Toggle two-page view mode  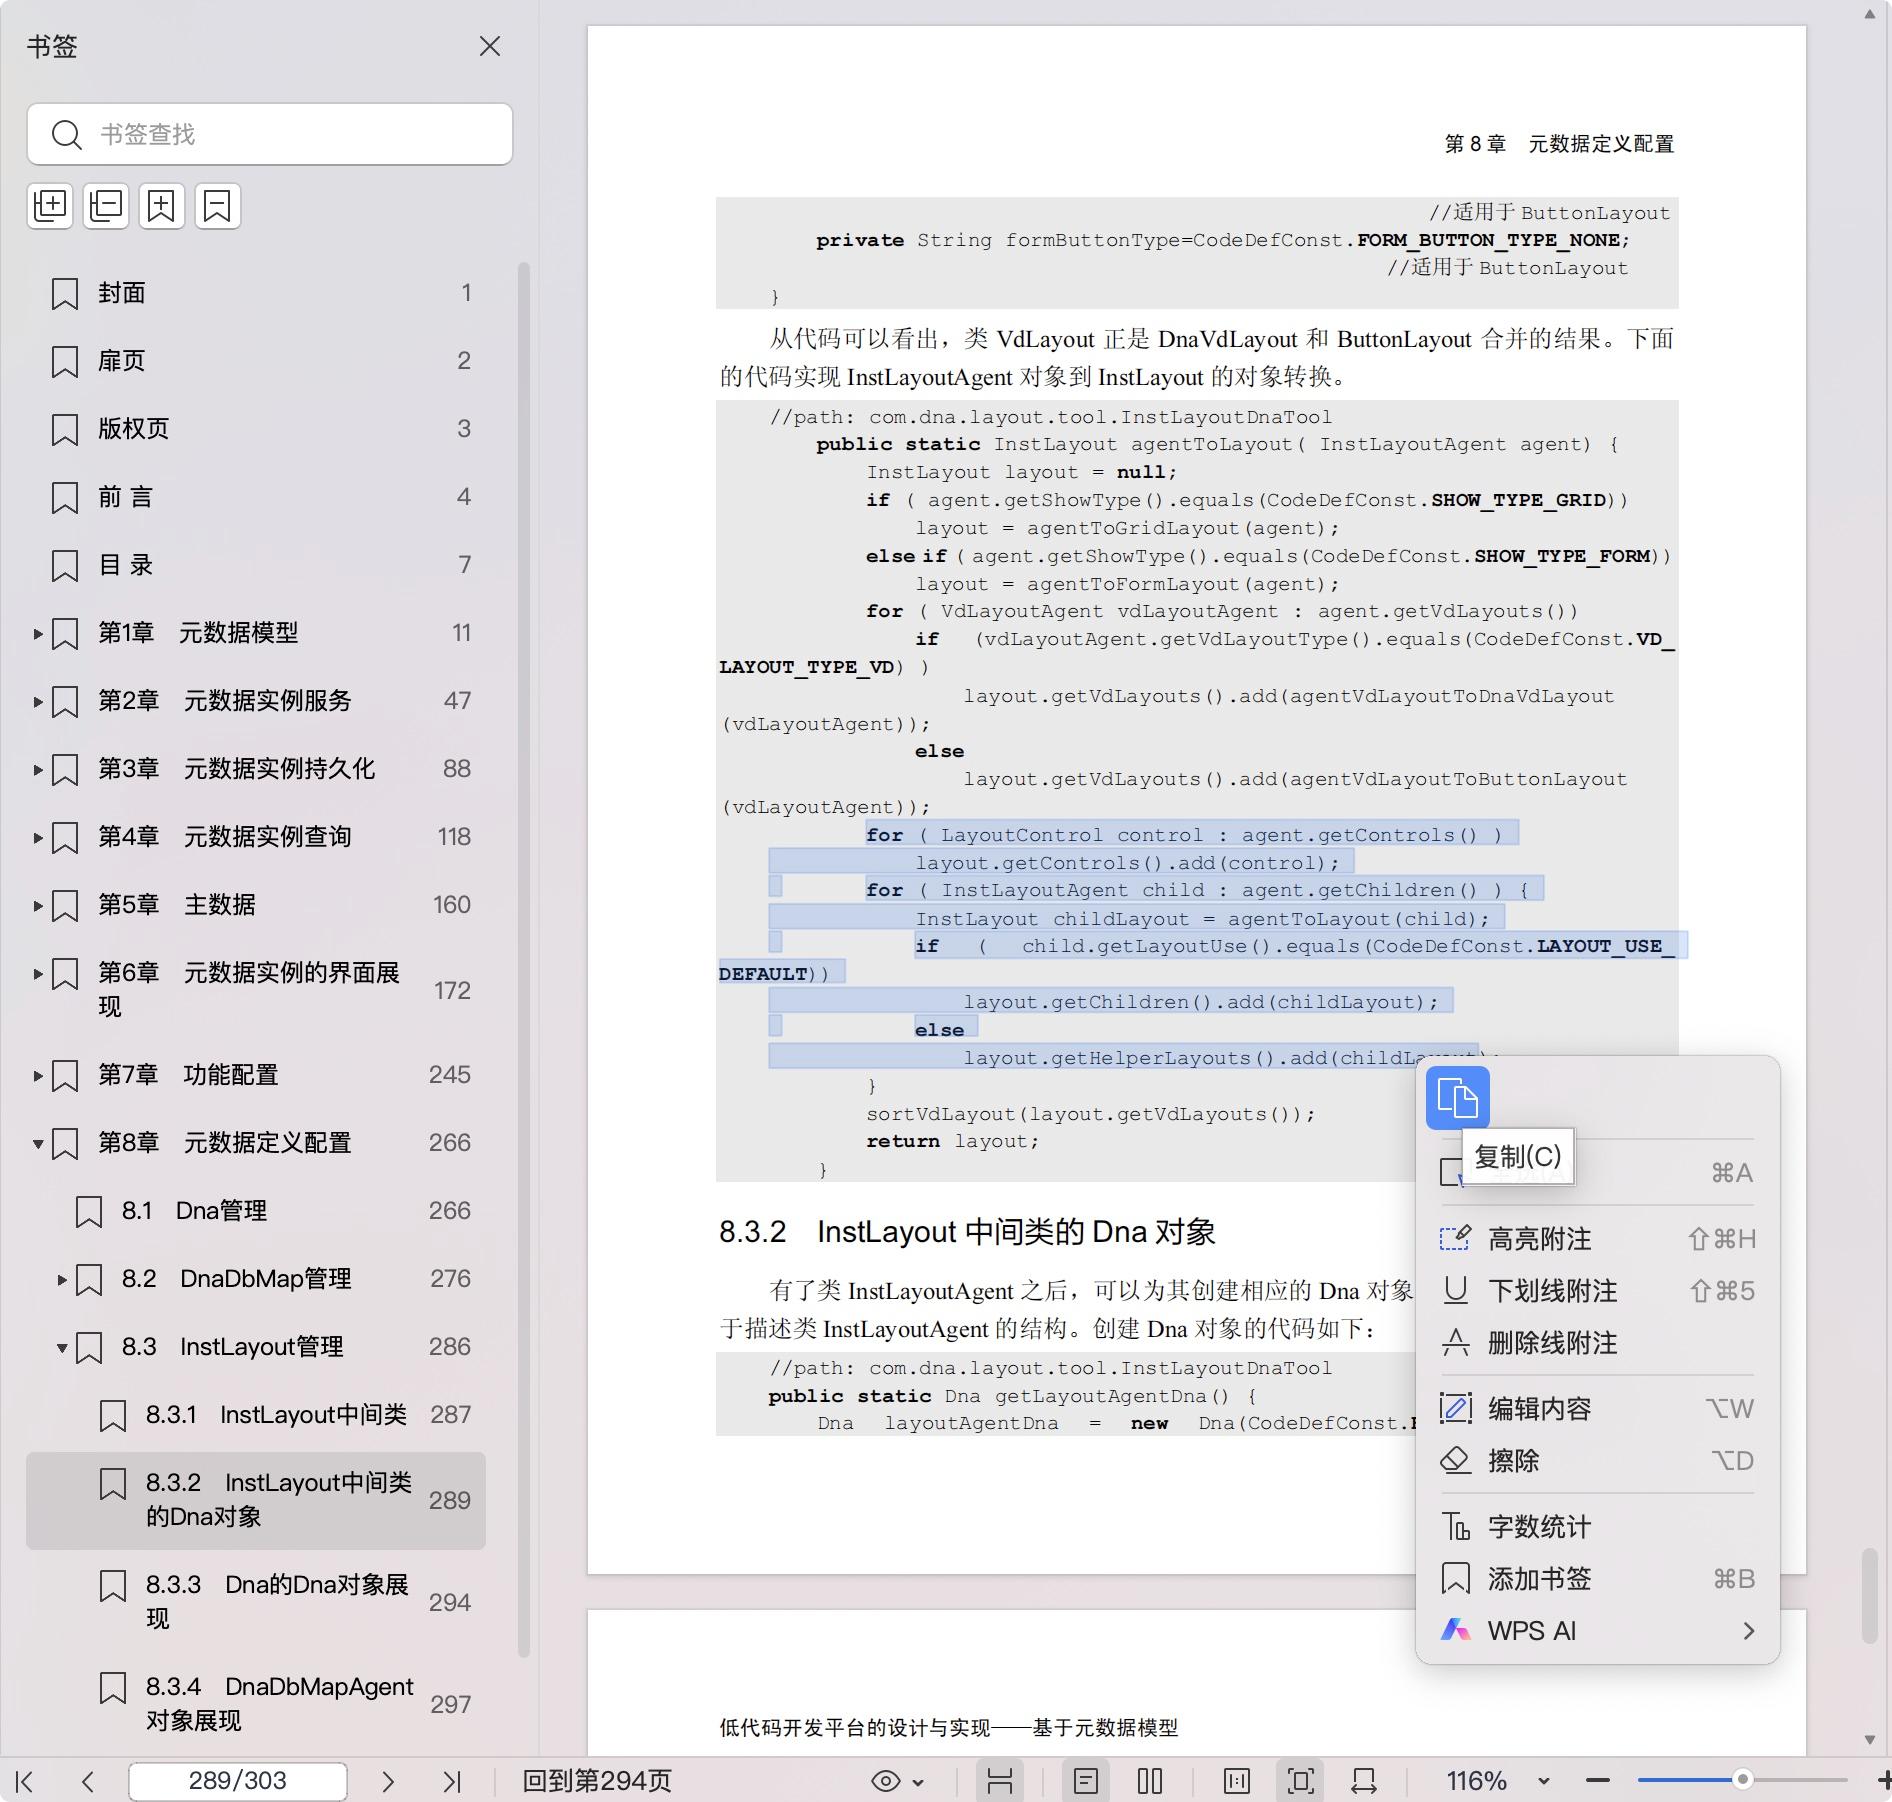click(1150, 1781)
